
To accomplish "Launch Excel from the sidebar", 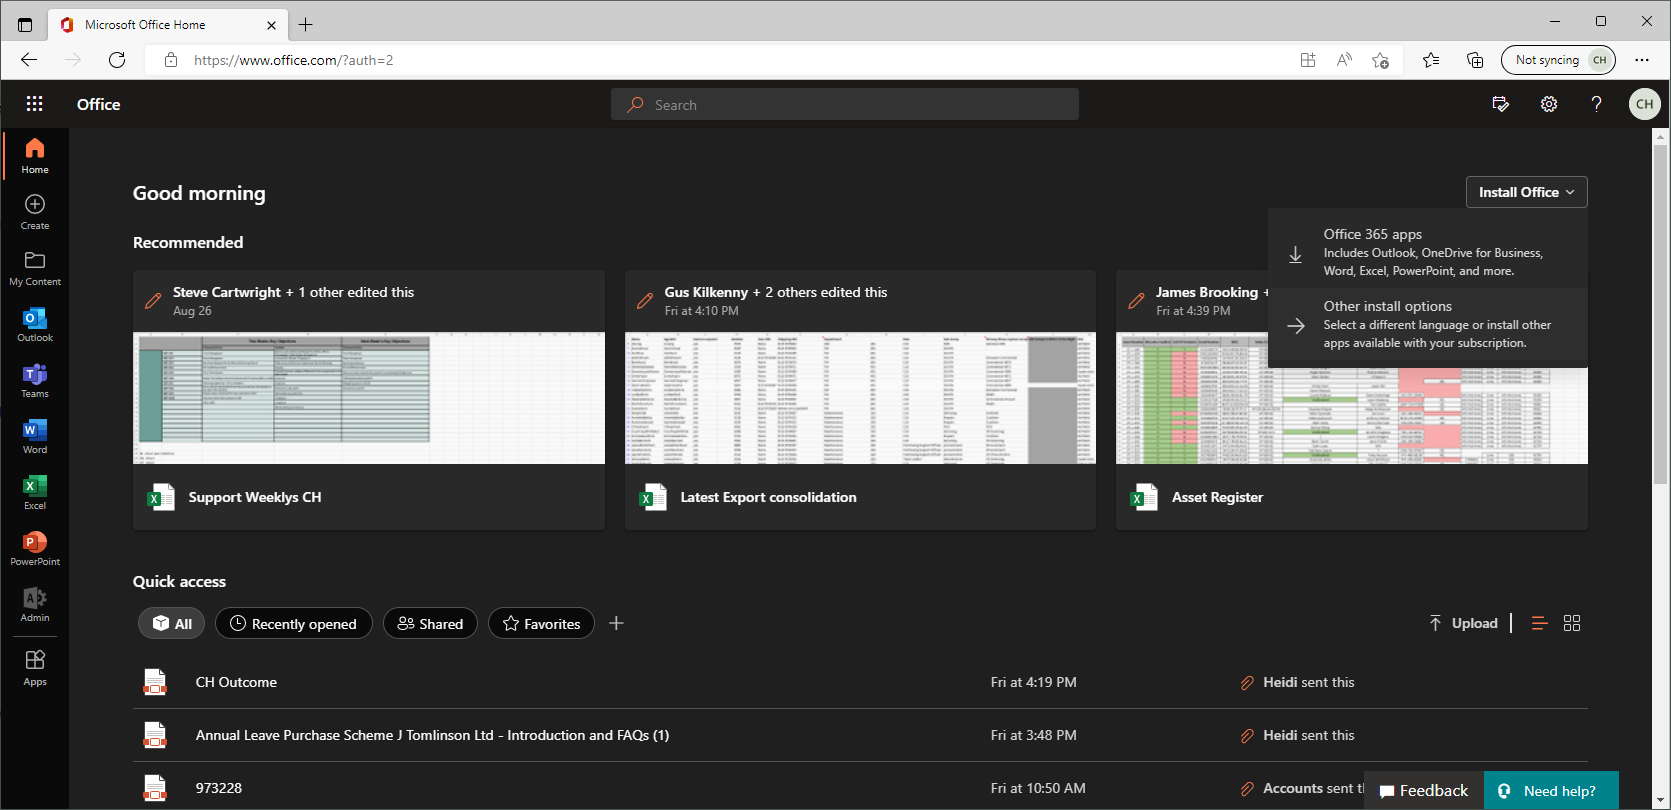I will point(35,492).
